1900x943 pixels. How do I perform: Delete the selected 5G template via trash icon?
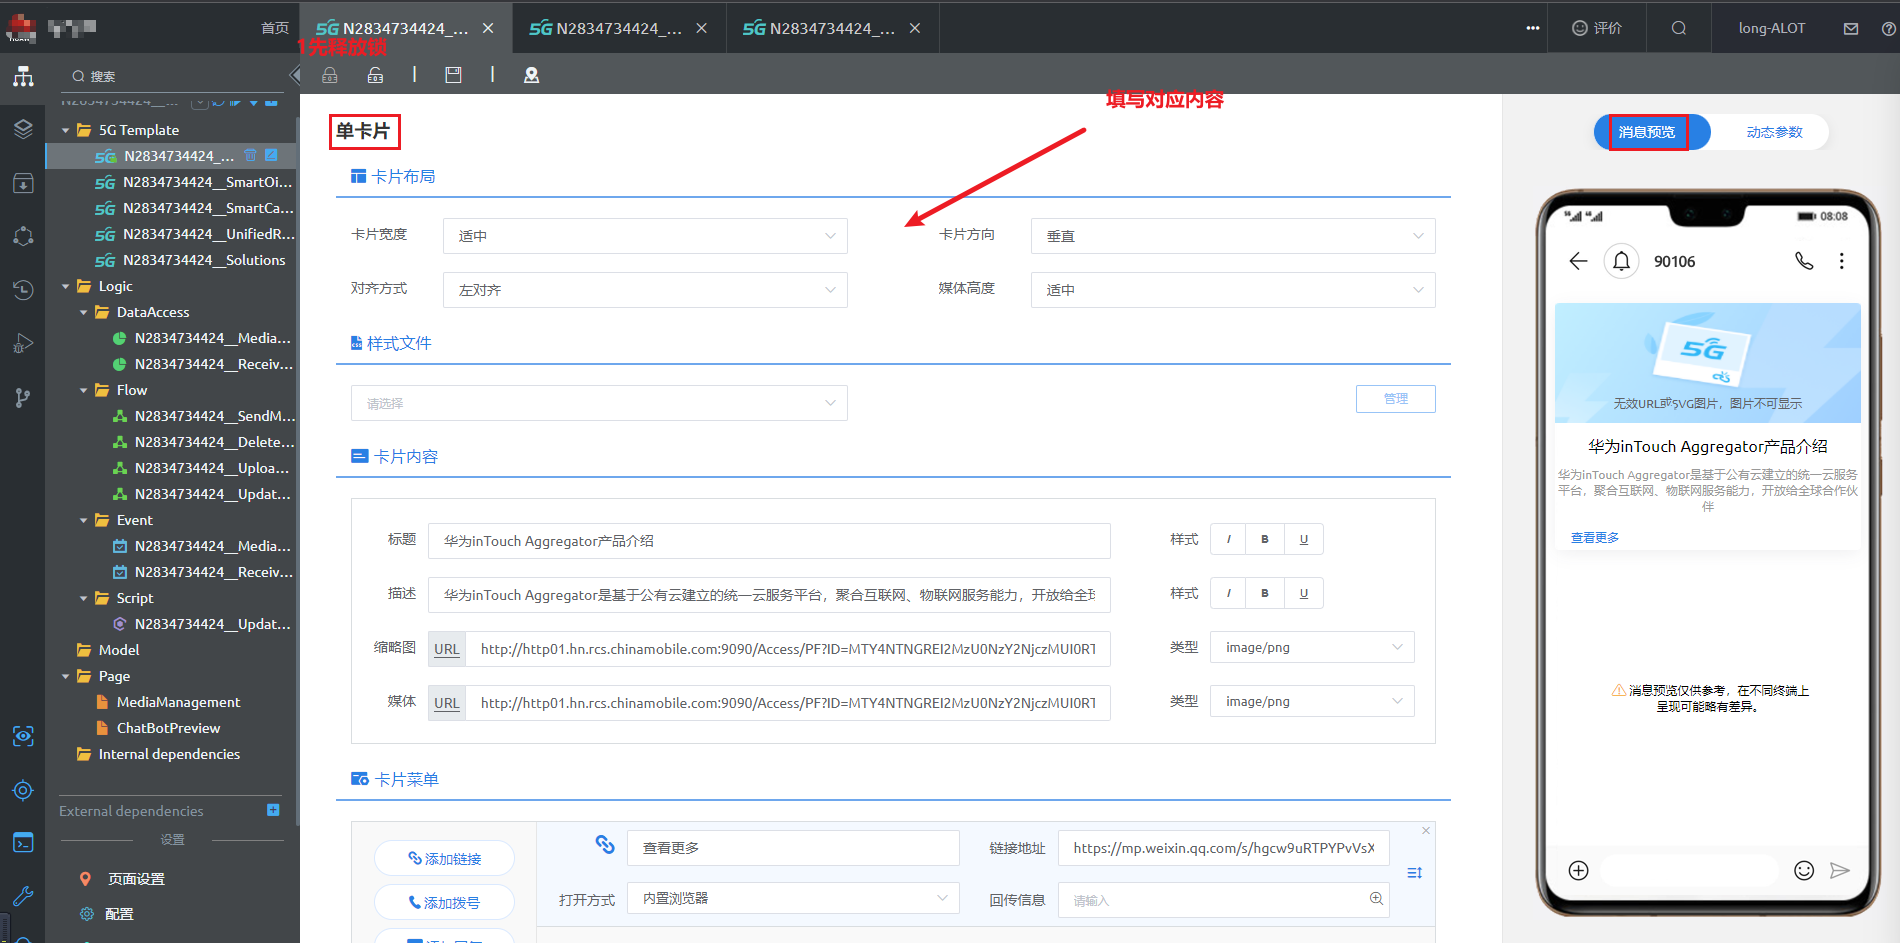coord(250,155)
